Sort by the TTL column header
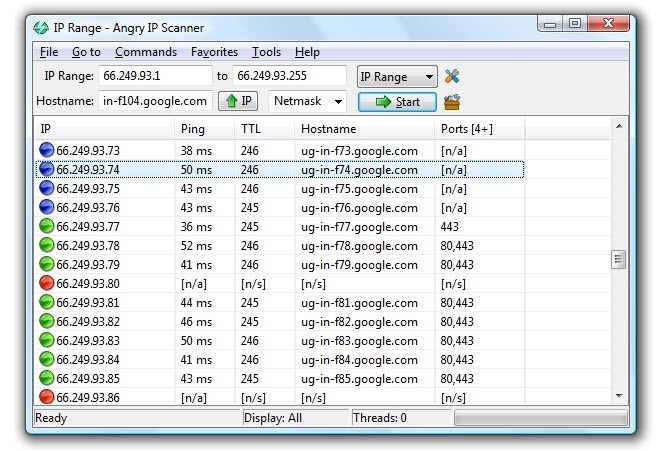The width and height of the screenshot is (669, 451). point(265,129)
